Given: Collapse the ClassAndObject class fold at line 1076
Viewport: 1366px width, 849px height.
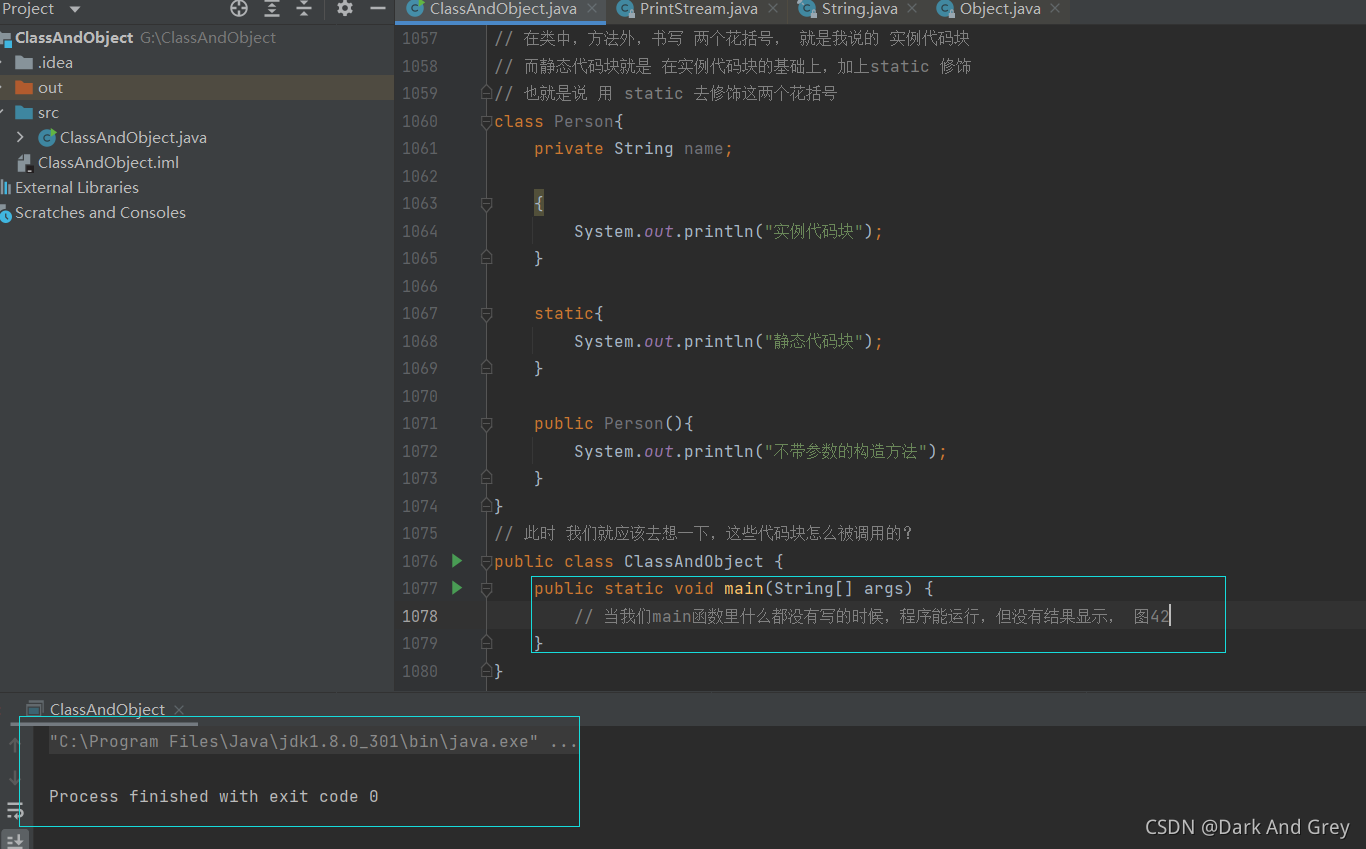Looking at the screenshot, I should click(487, 561).
